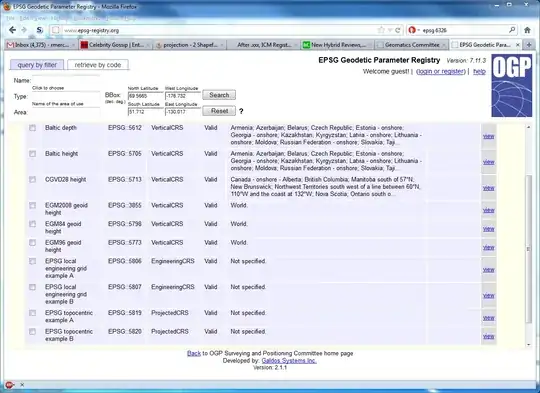This screenshot has width=540, height=393.
Task: Click the Name input field
Action: [x=66, y=80]
